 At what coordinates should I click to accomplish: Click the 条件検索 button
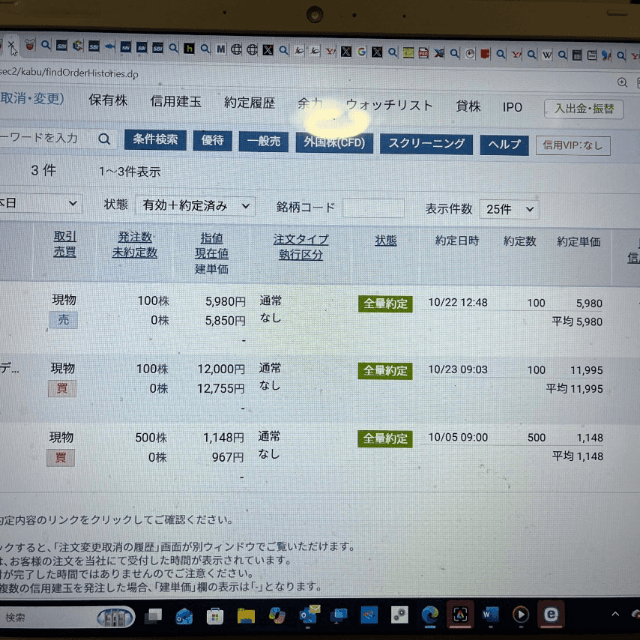click(155, 140)
